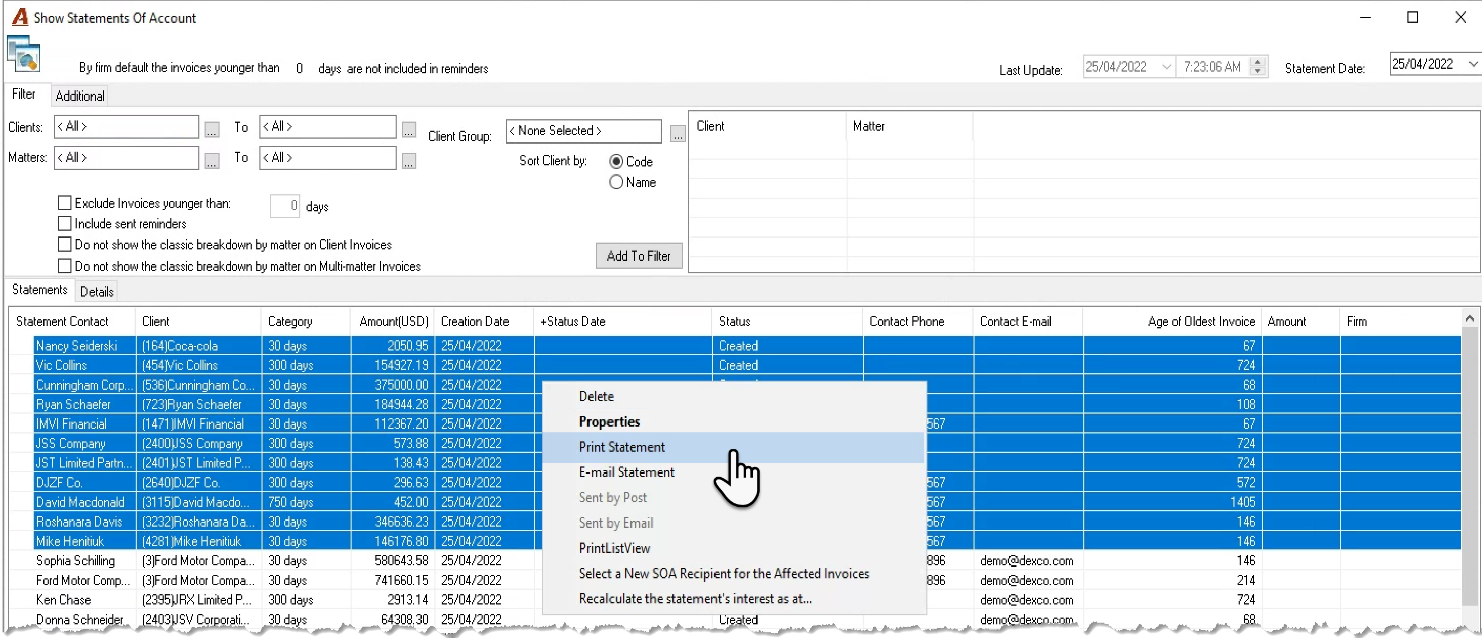Choose PrintListView menu entry

click(733, 548)
